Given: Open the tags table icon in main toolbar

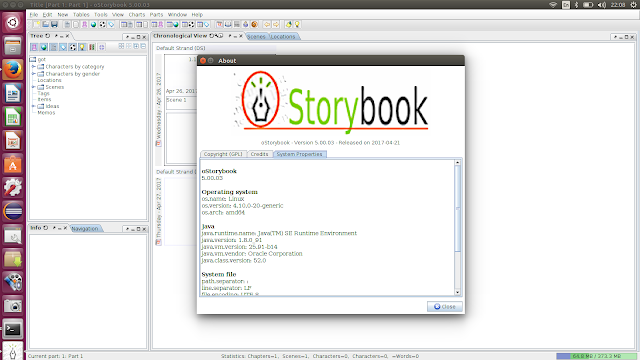Looking at the screenshot, I should tap(203, 24).
